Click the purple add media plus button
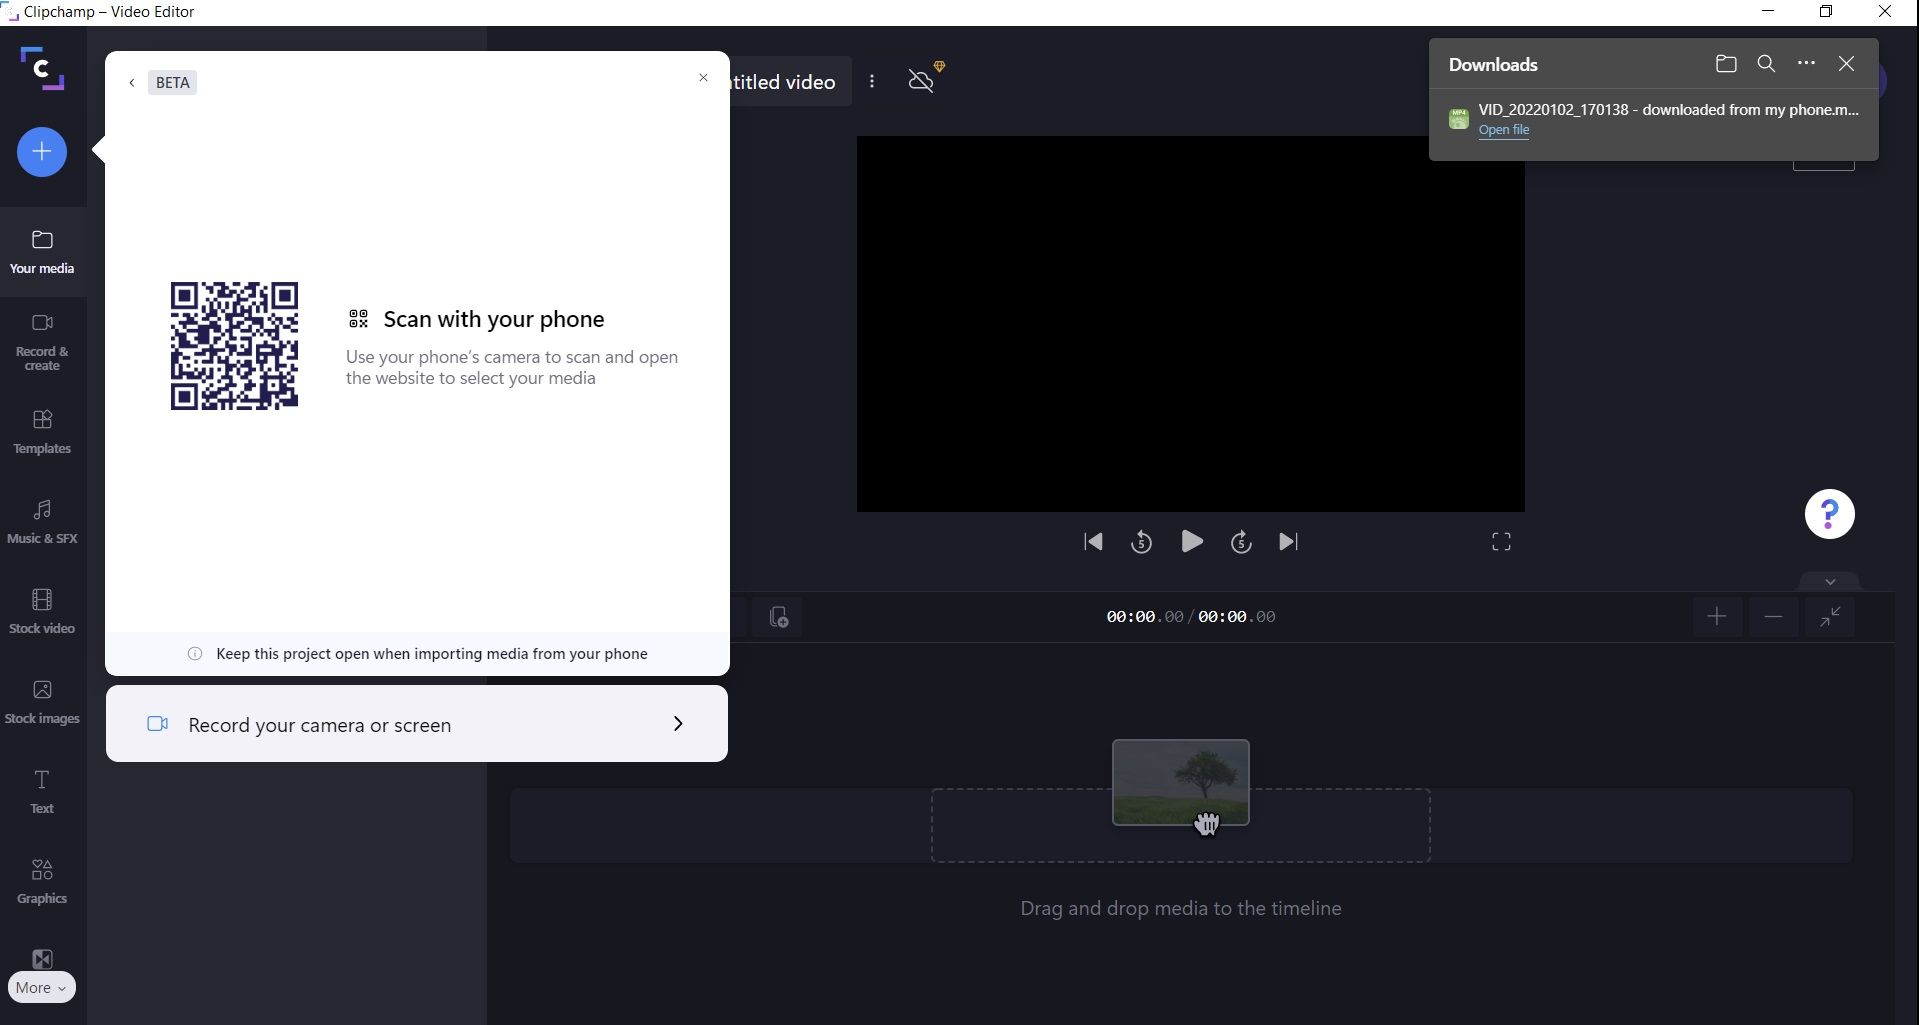1919x1025 pixels. (41, 152)
